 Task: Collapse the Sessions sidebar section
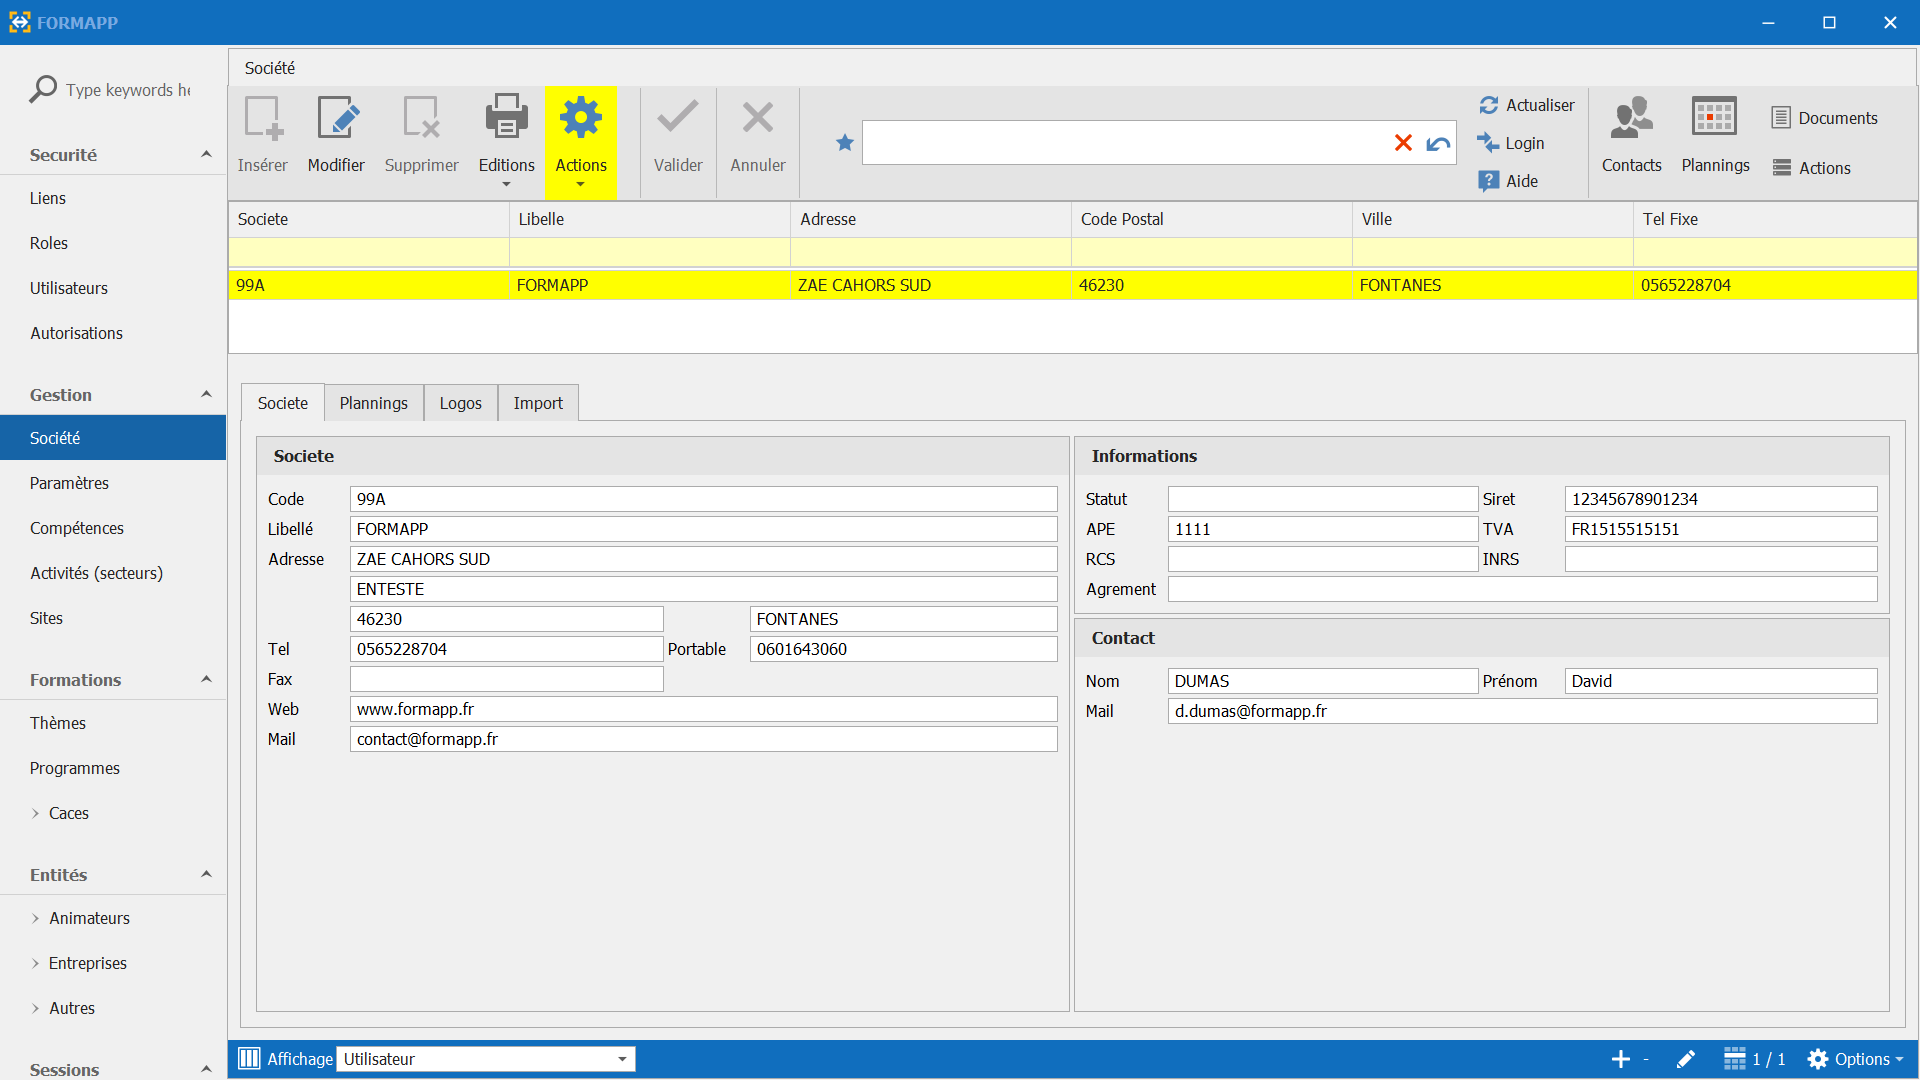(x=206, y=1069)
